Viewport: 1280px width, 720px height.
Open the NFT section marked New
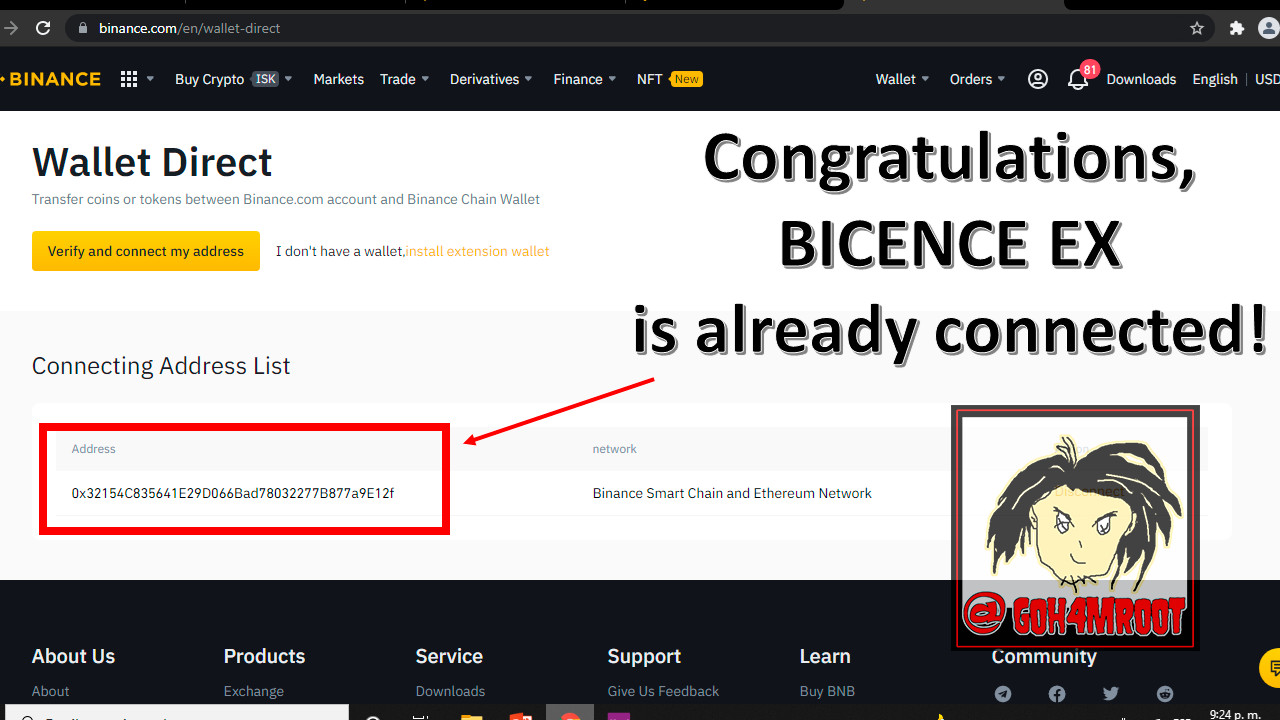point(670,79)
